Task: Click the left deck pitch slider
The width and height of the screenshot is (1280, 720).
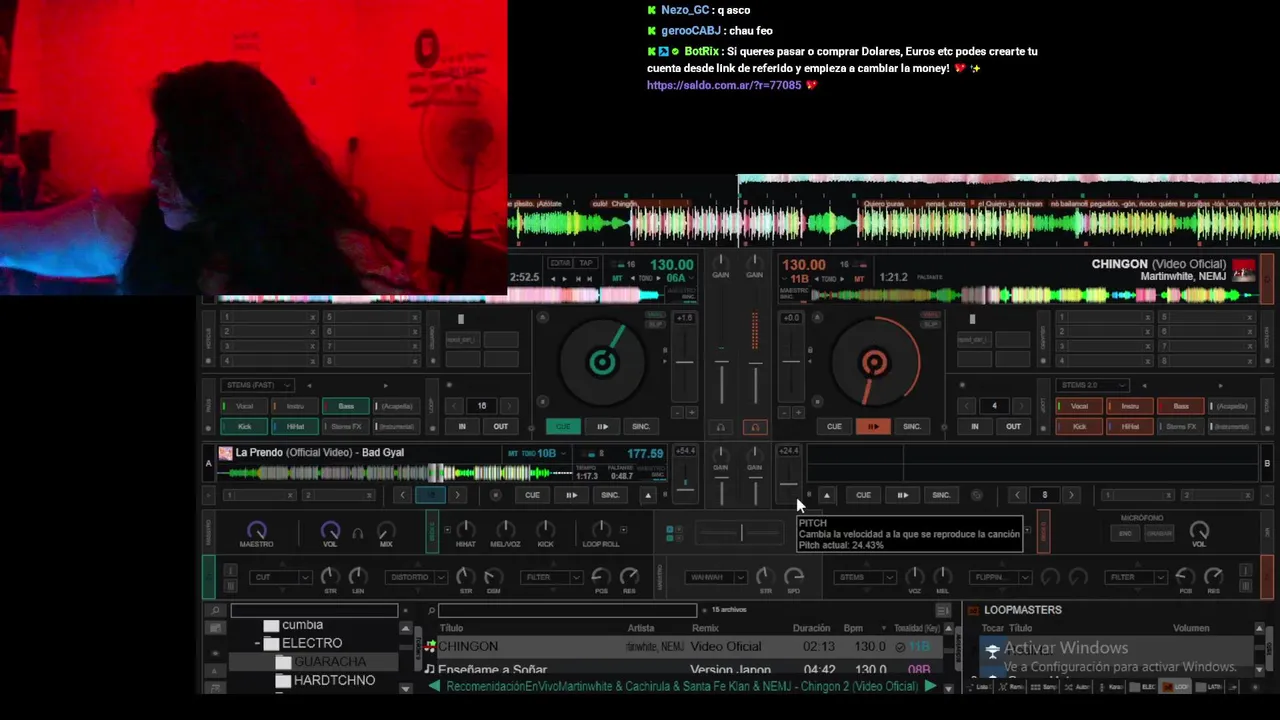Action: click(684, 364)
